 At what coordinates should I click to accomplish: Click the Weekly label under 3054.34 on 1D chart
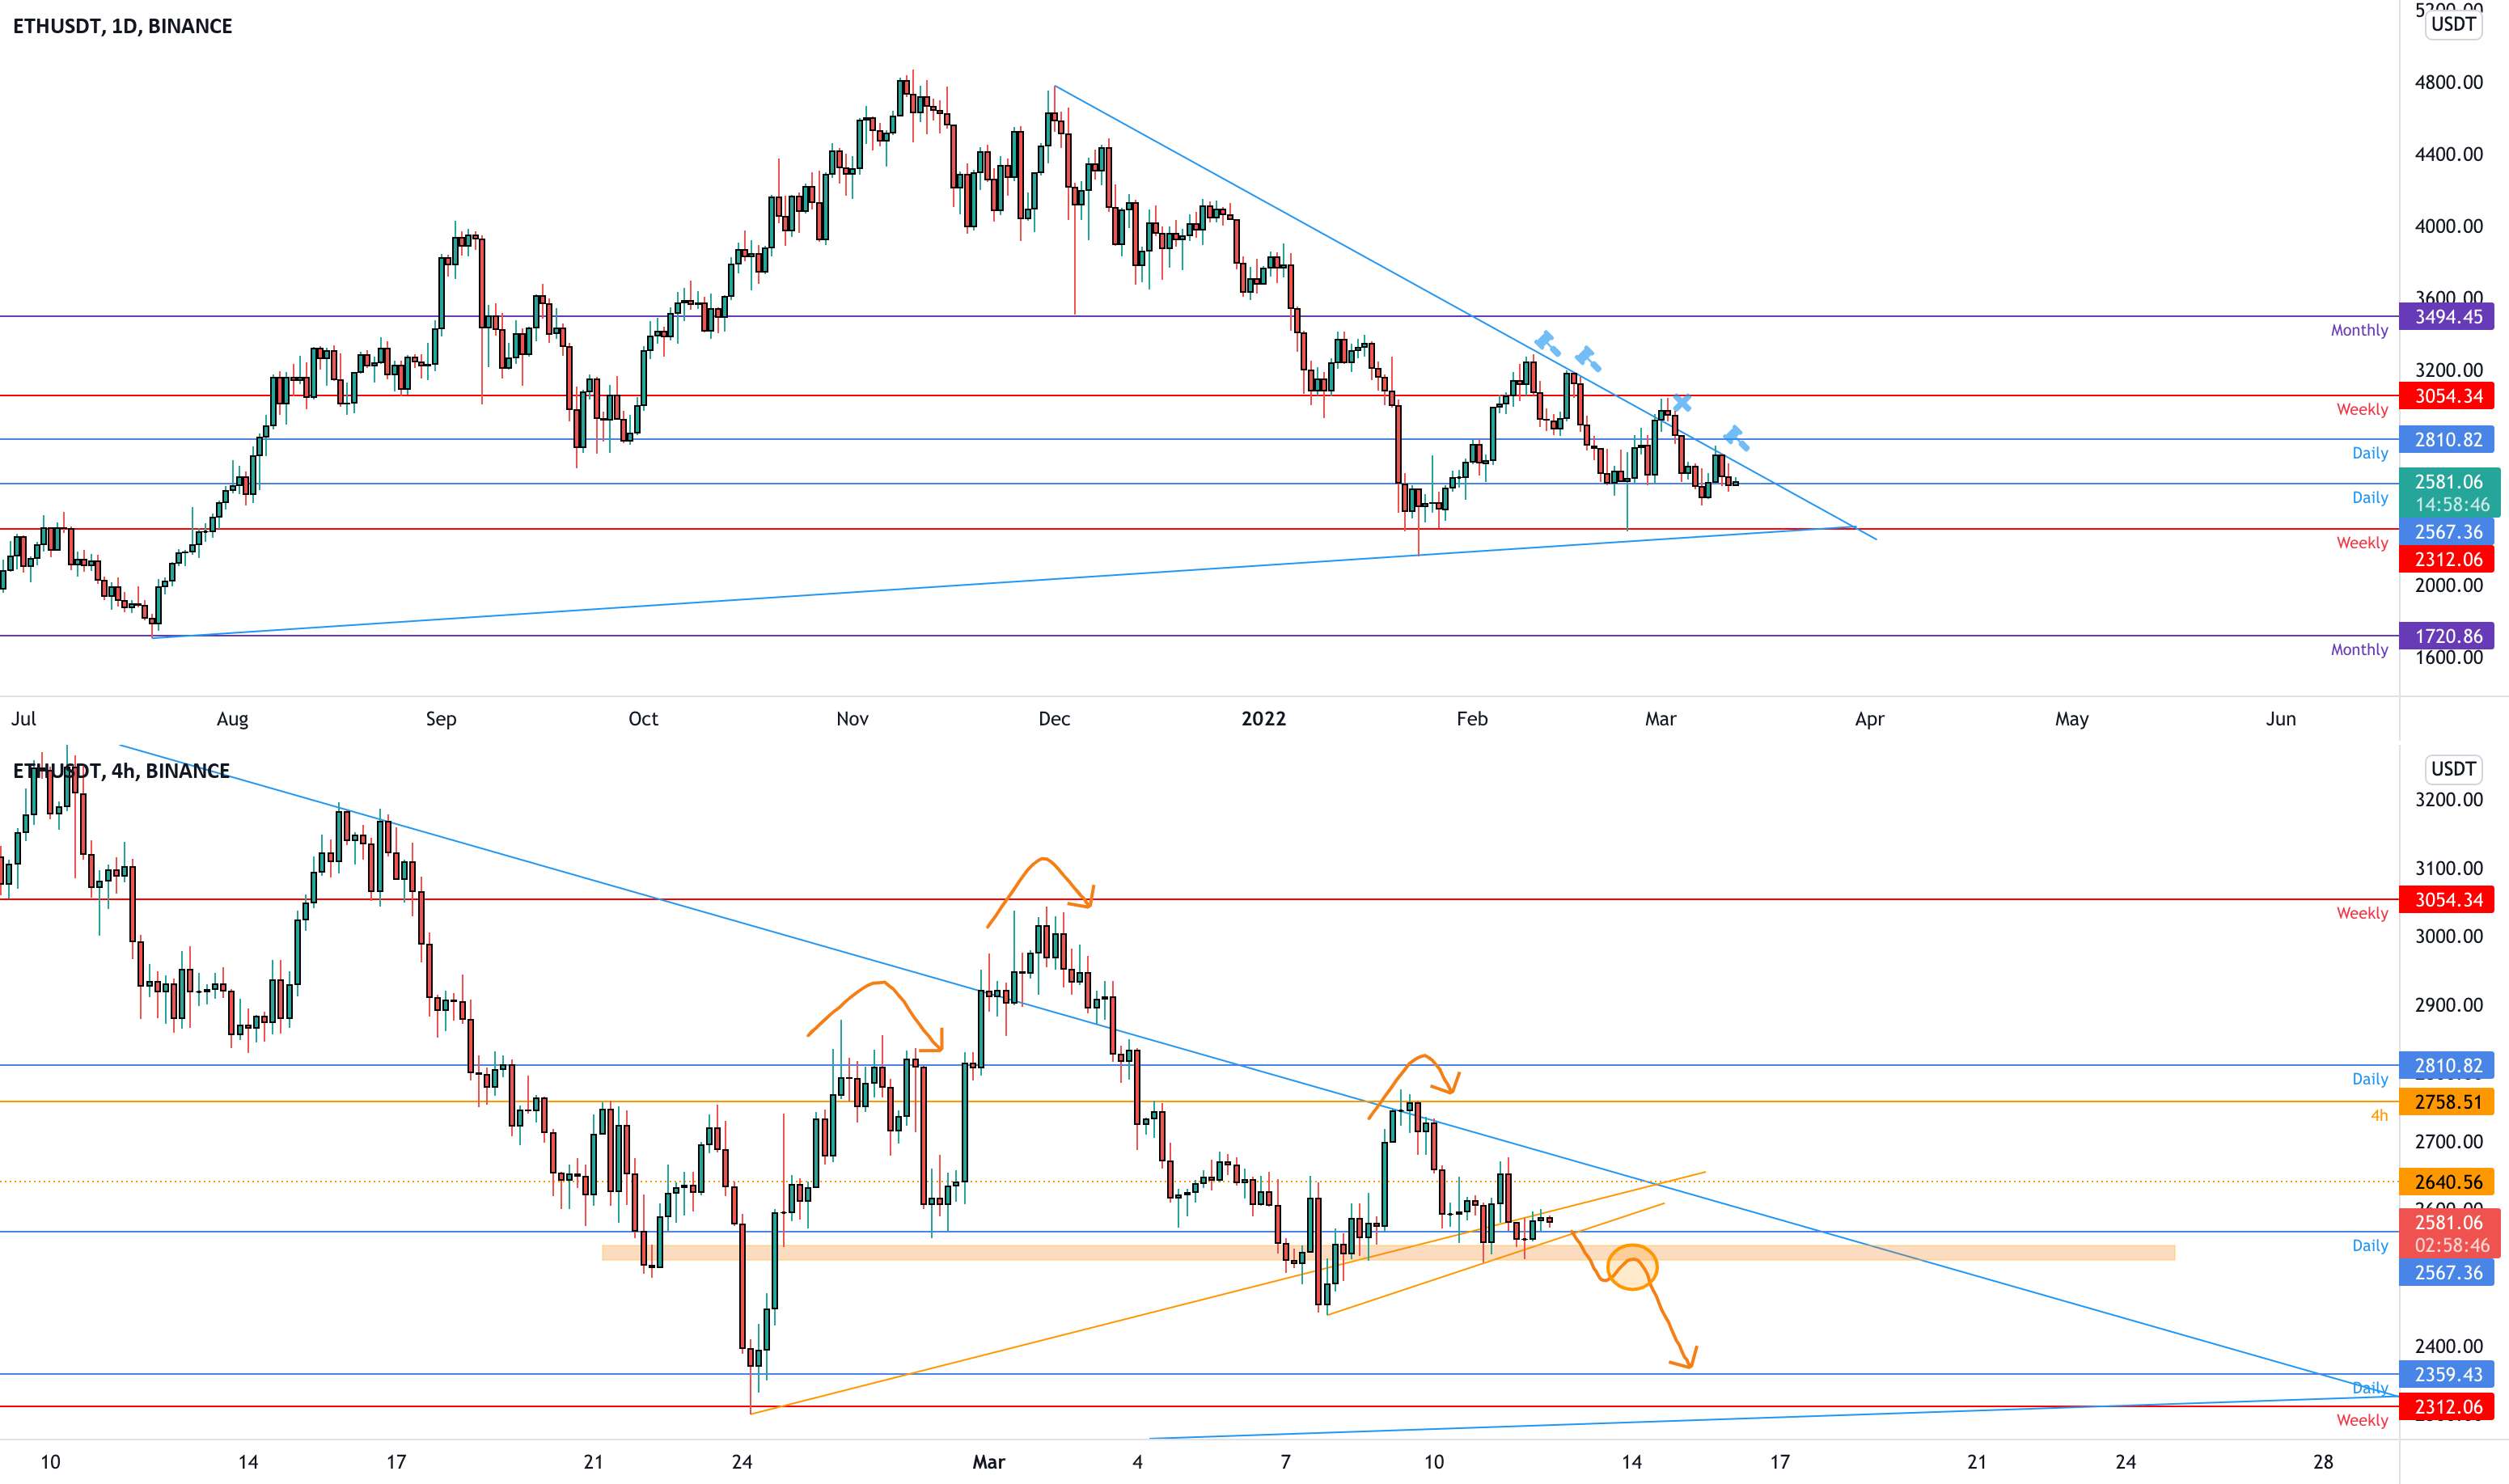2362,409
